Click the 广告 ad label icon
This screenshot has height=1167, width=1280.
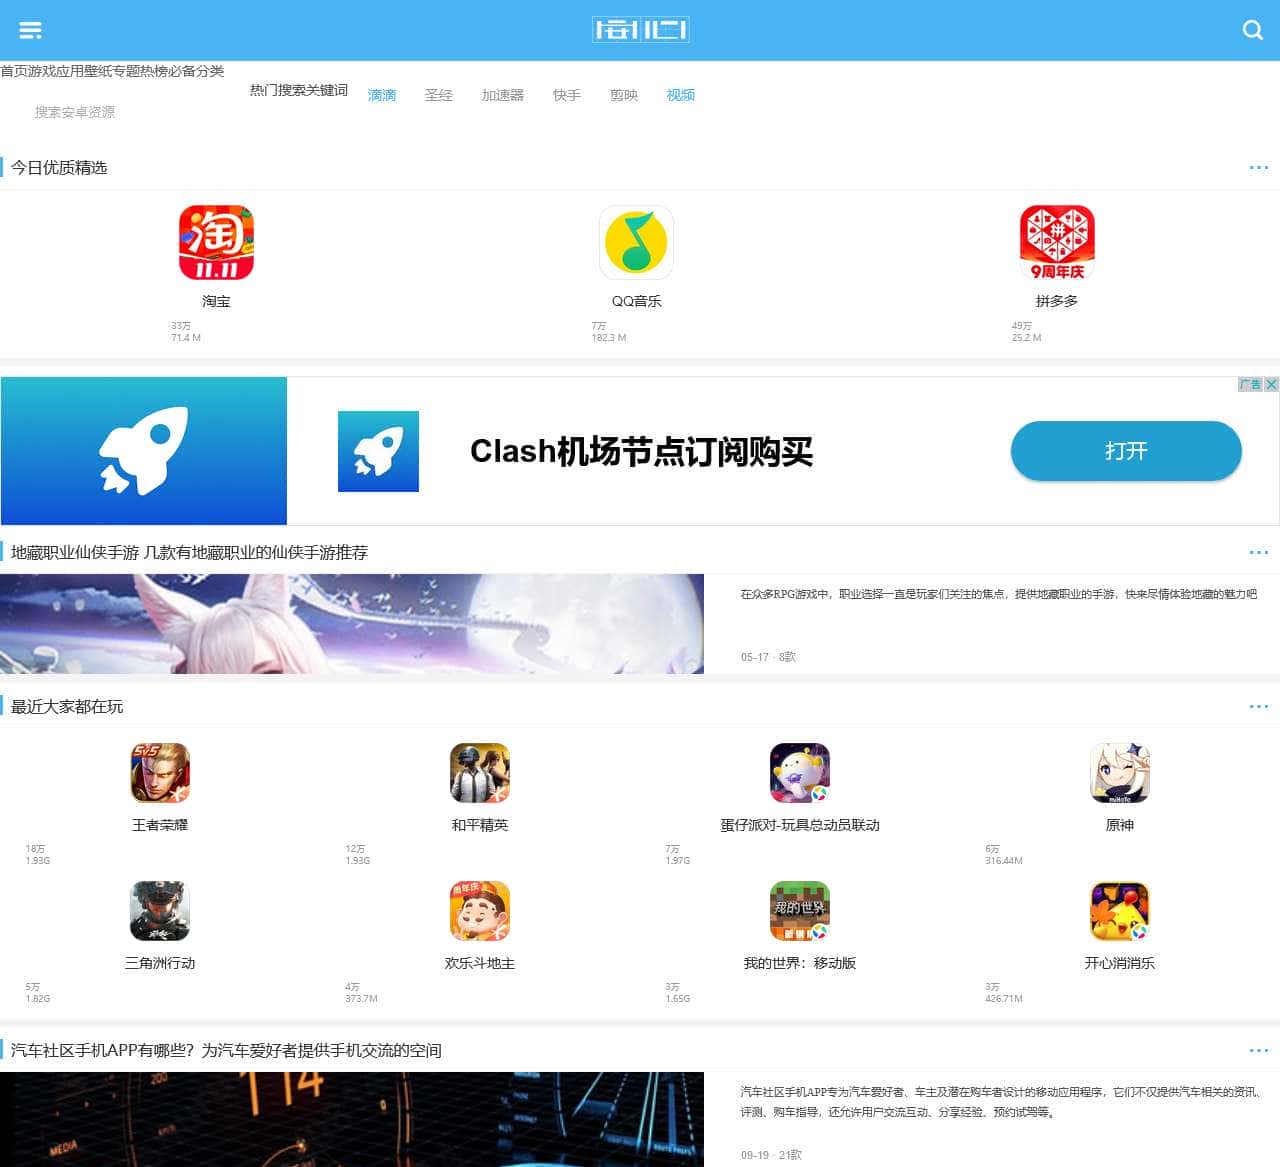click(x=1250, y=384)
